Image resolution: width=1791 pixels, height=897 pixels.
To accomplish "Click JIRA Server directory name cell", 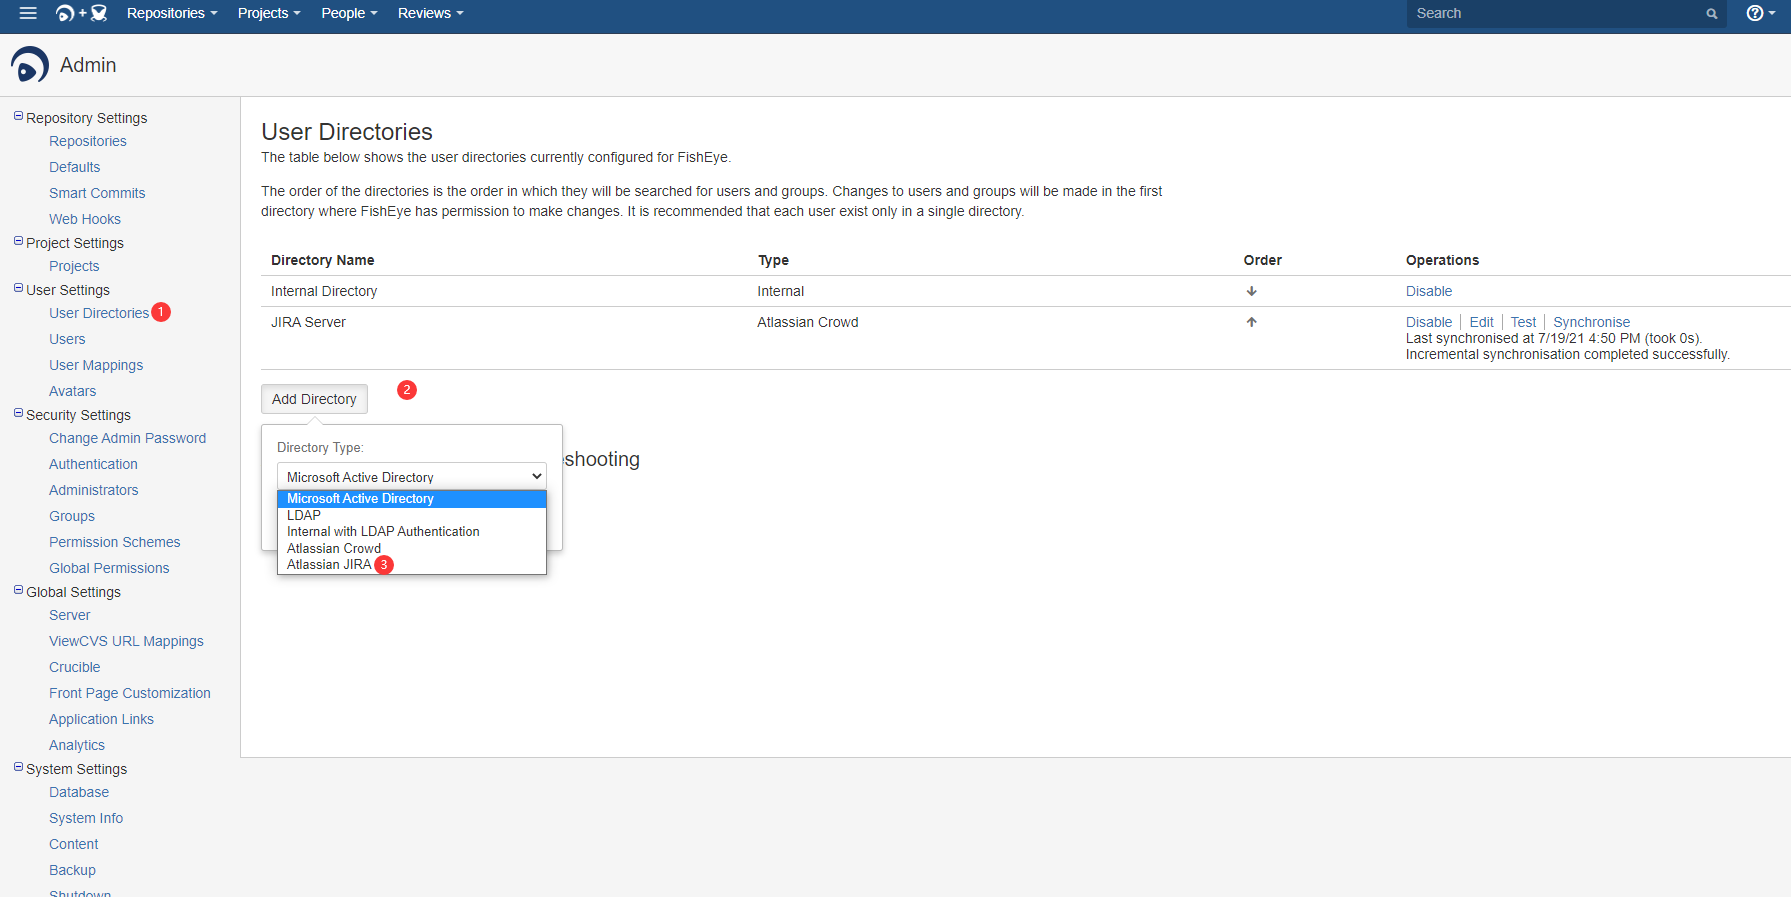I will [x=308, y=322].
